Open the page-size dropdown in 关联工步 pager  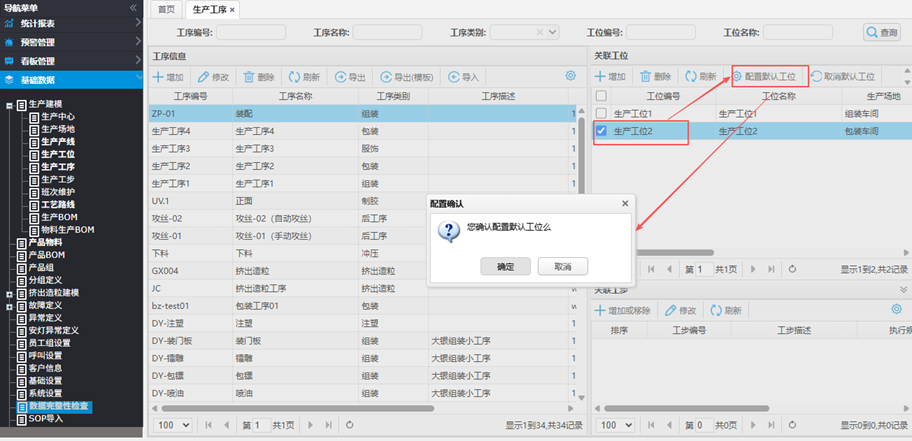[615, 425]
